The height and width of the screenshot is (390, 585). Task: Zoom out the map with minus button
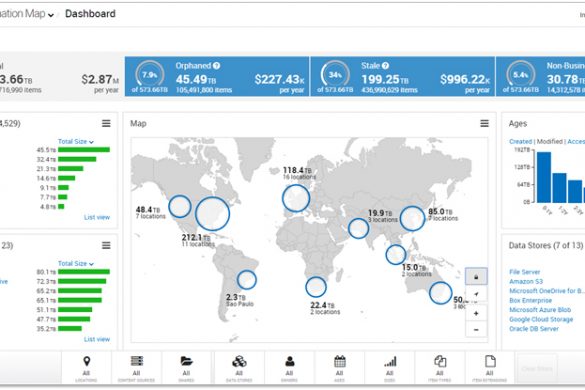(x=476, y=330)
